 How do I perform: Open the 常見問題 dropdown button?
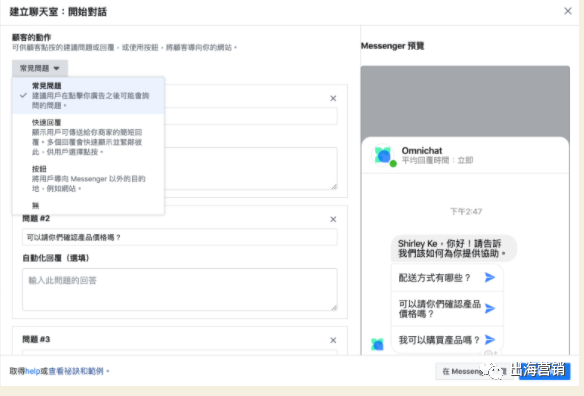[40, 68]
